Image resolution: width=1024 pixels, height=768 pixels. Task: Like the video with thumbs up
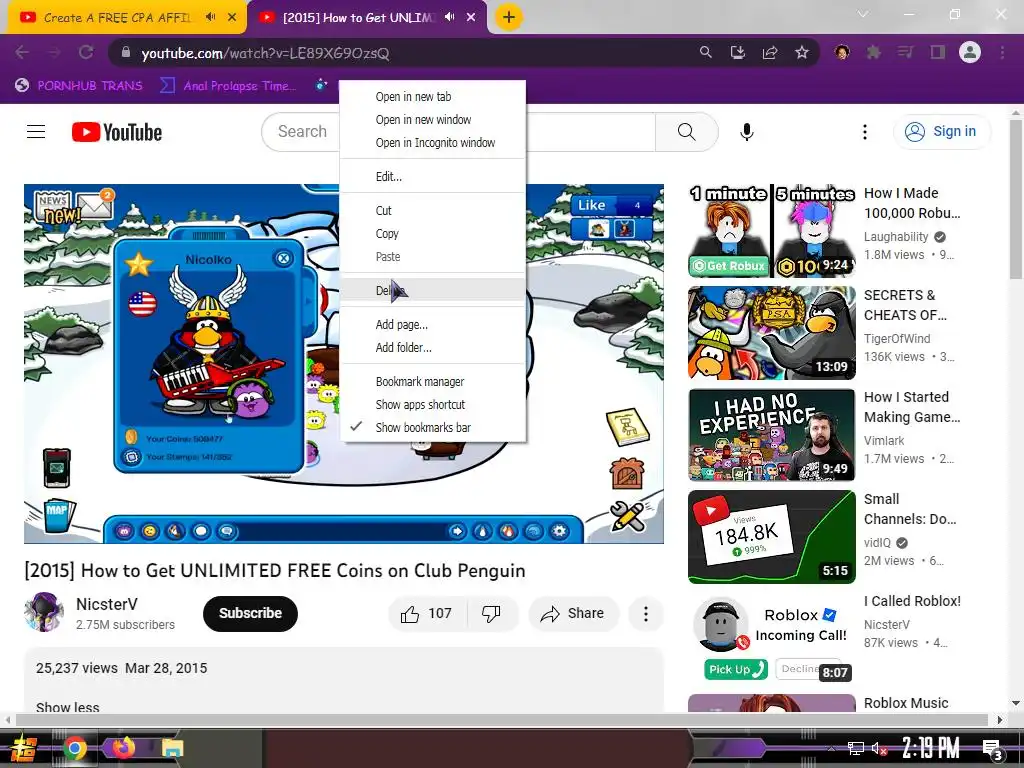[x=427, y=614]
